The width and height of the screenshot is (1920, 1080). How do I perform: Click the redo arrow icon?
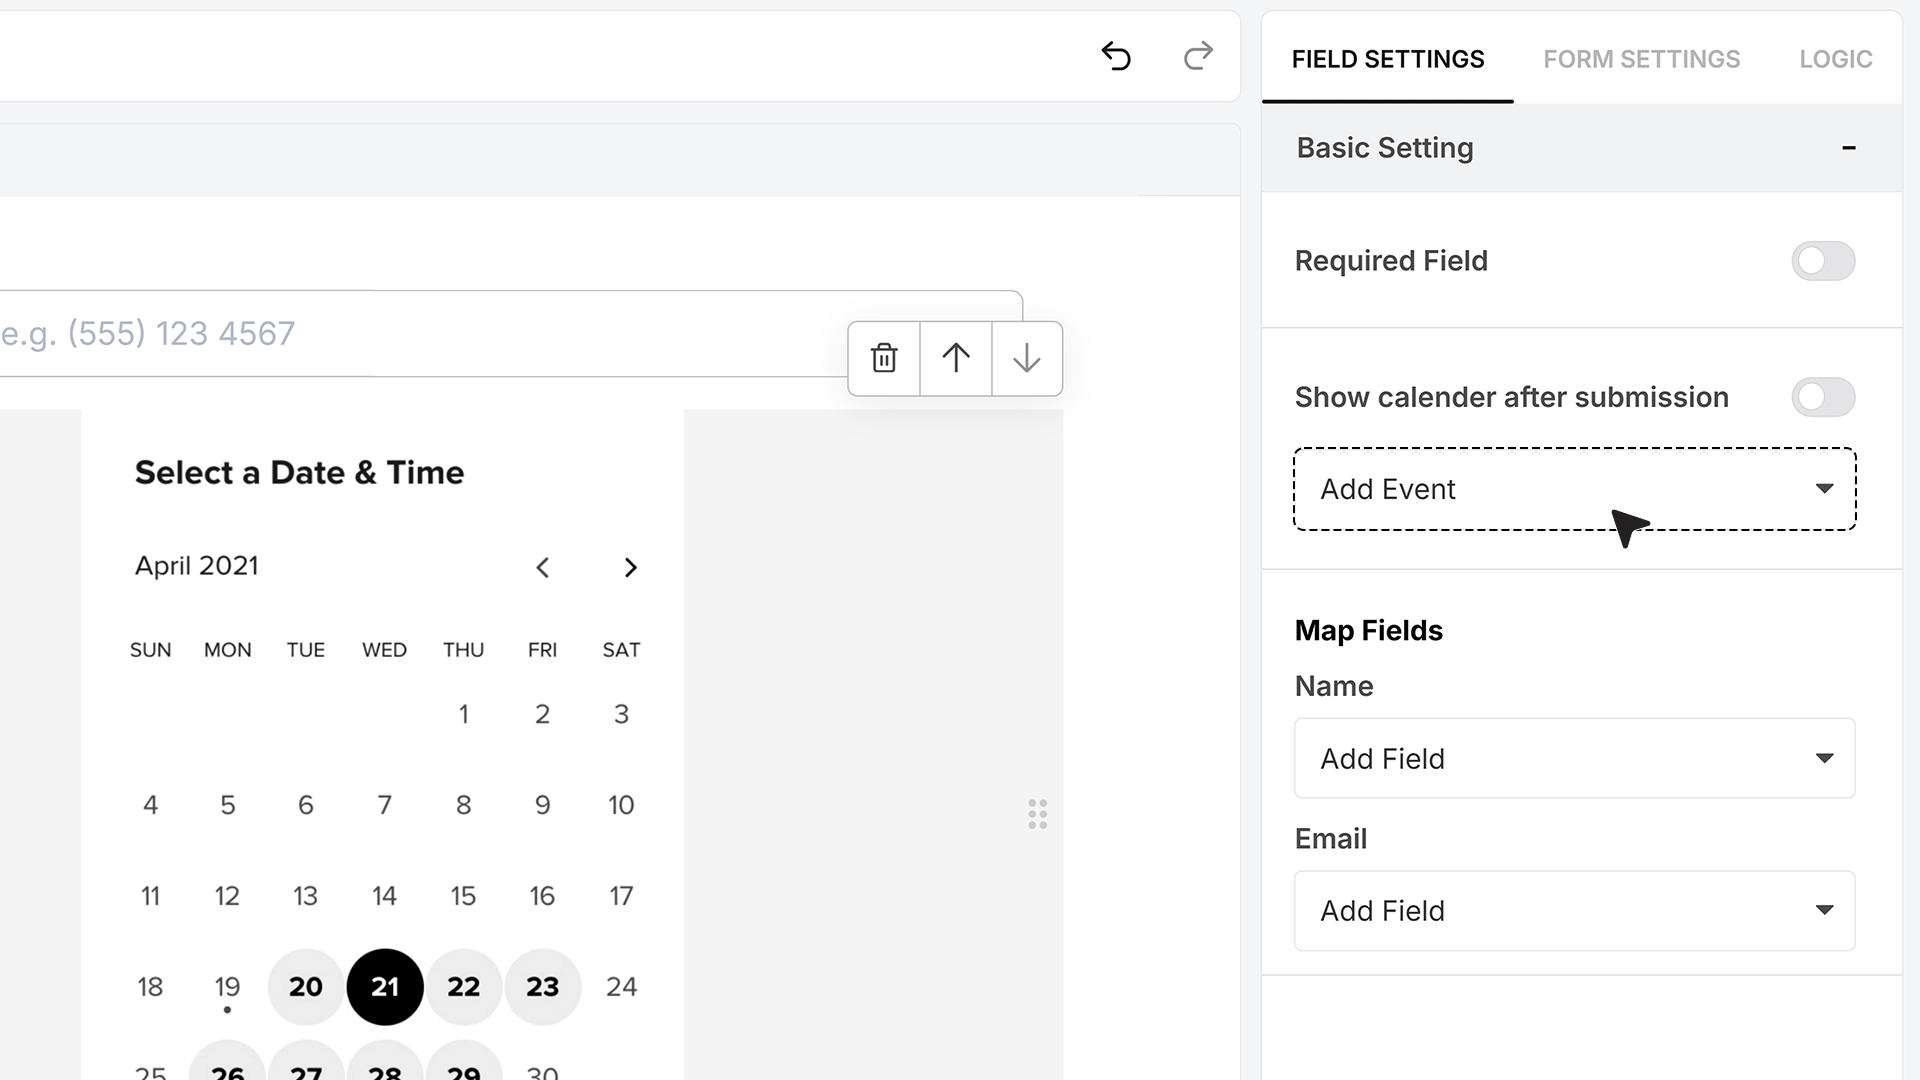(1198, 56)
